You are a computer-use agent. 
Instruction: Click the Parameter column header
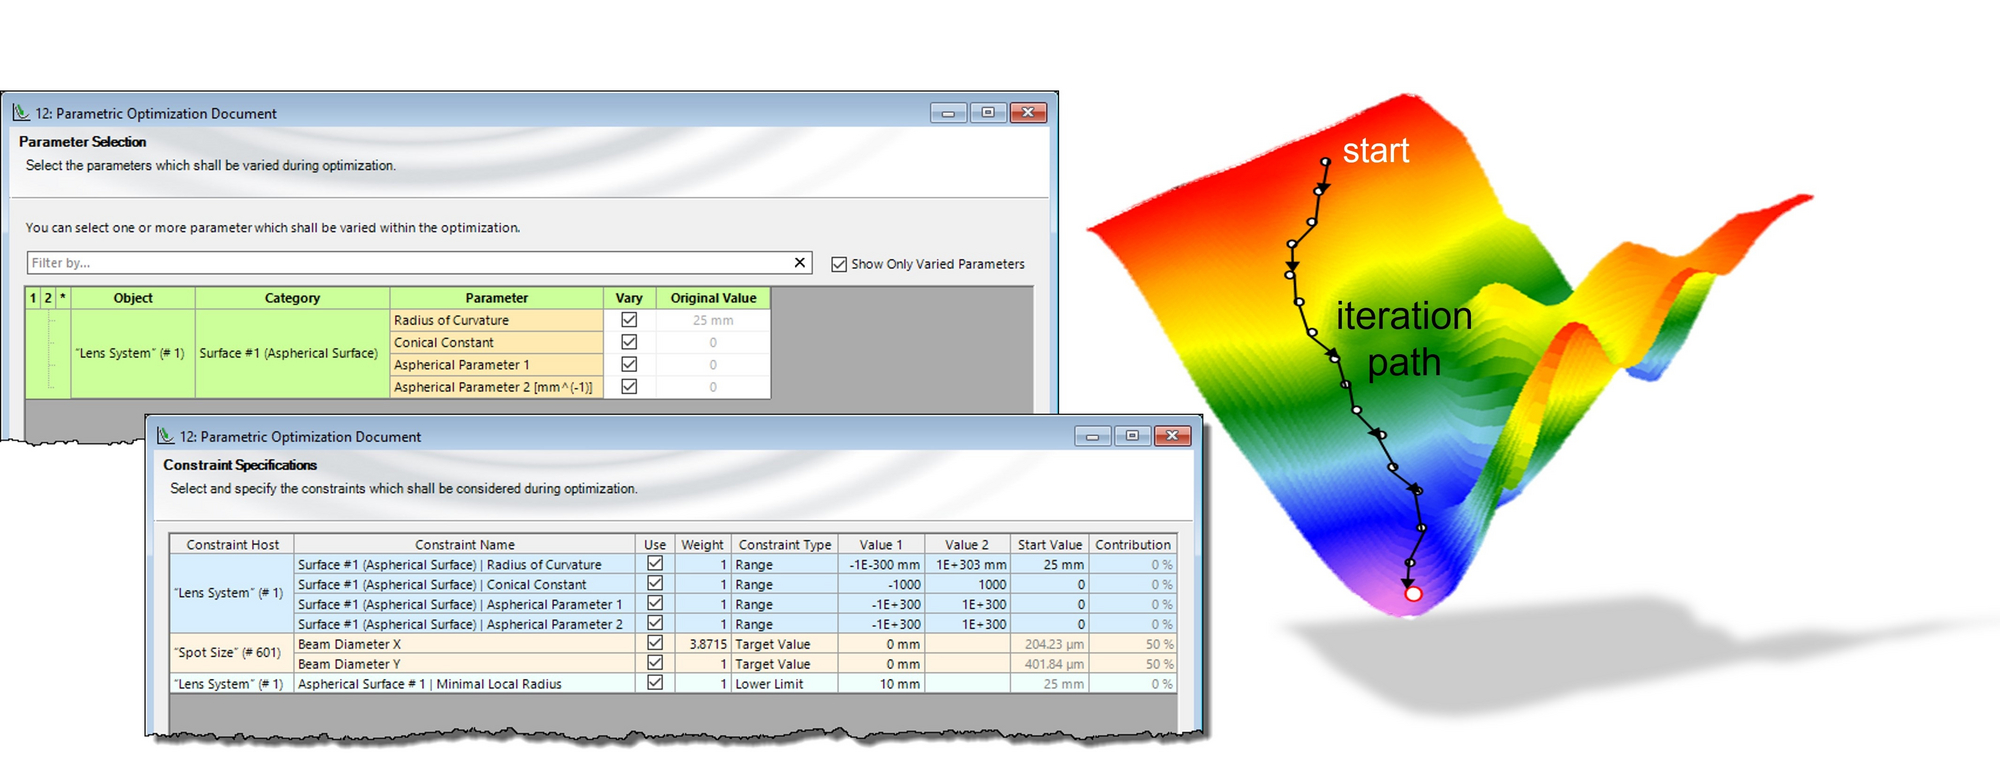[496, 298]
